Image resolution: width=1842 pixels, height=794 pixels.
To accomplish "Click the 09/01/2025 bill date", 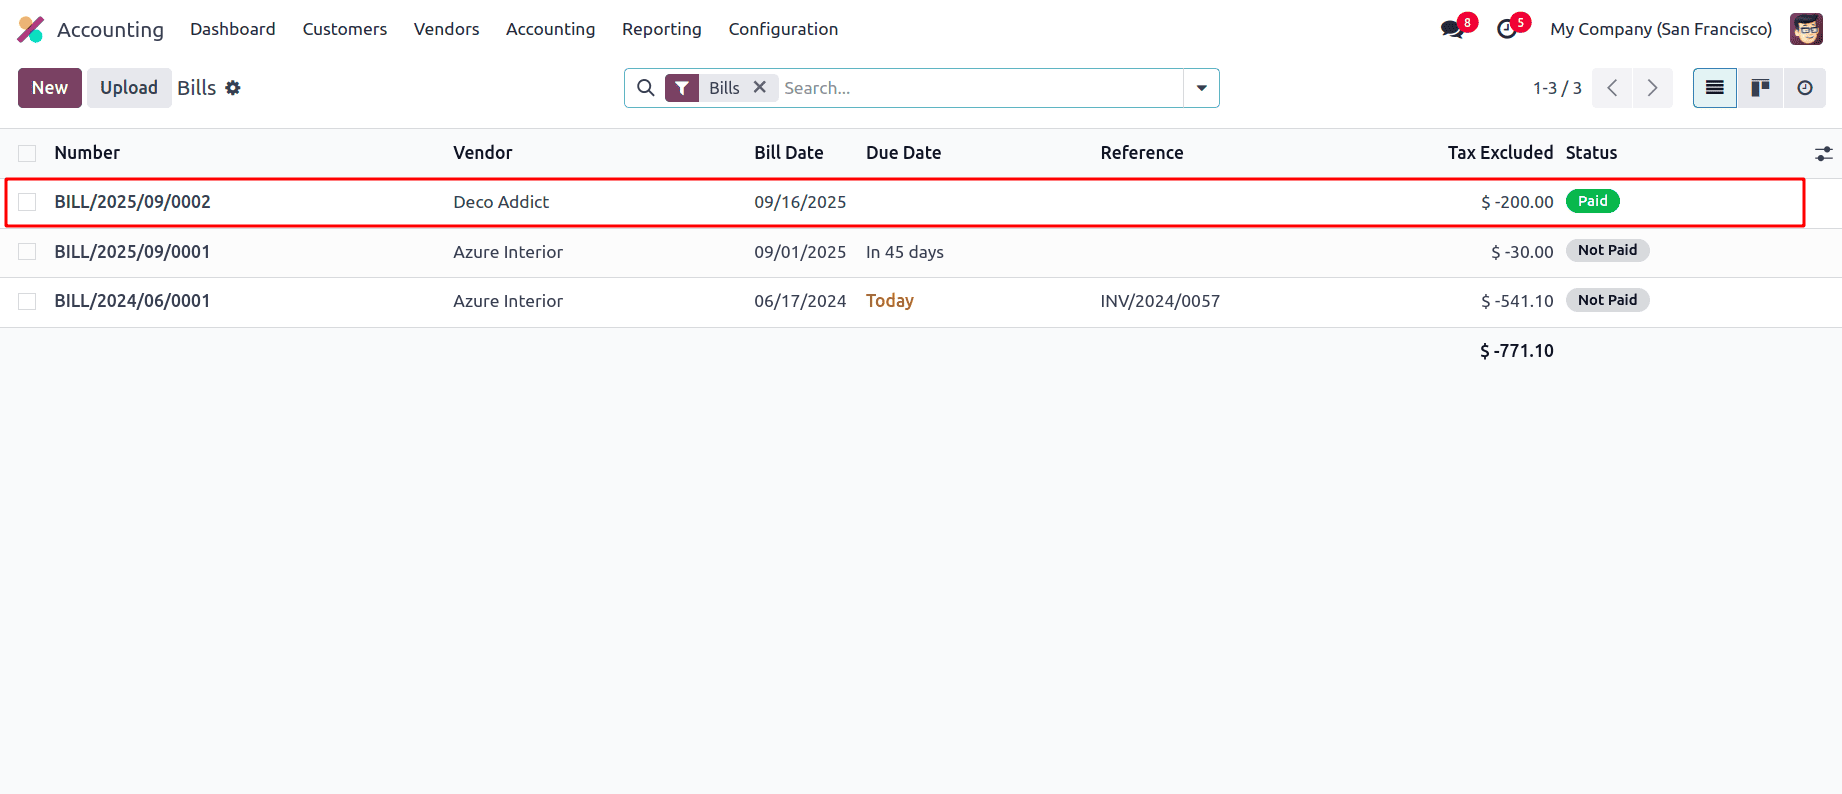I will click(x=800, y=252).
